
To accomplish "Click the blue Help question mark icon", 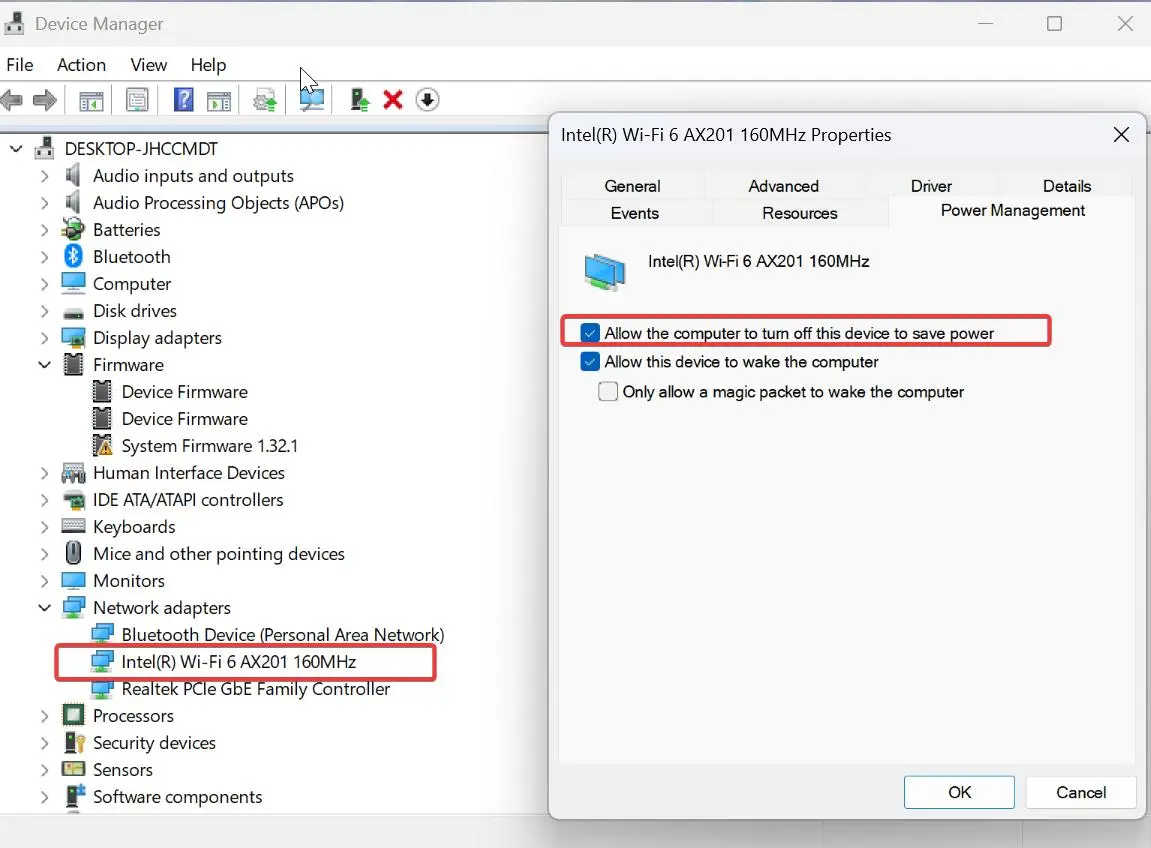I will click(x=184, y=100).
